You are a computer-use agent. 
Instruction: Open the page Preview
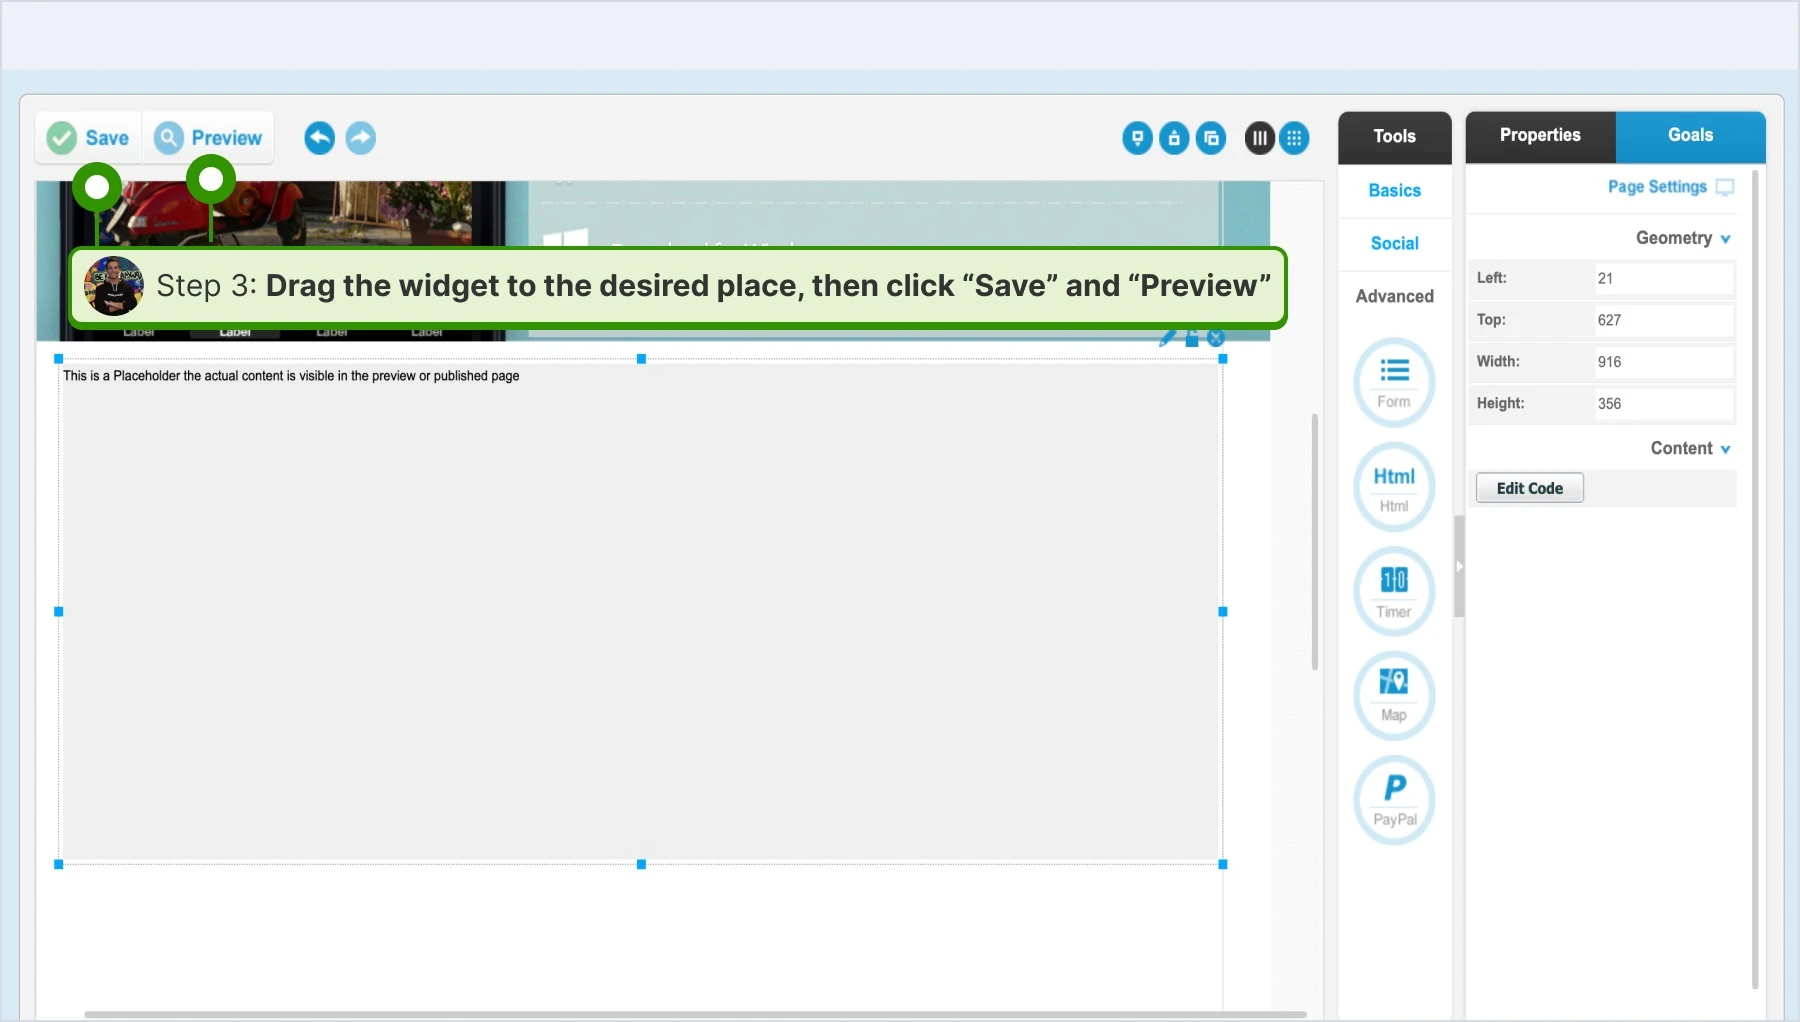coord(208,138)
